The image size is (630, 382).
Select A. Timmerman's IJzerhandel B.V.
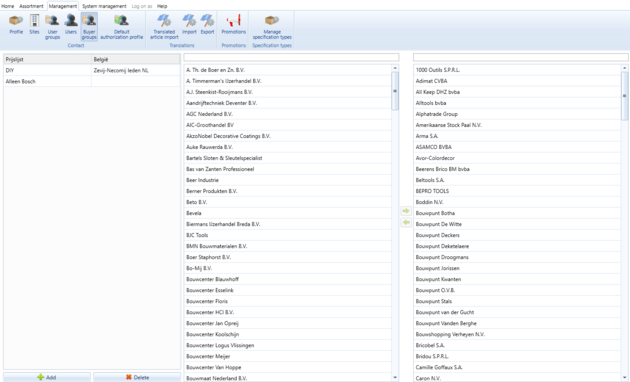287,81
